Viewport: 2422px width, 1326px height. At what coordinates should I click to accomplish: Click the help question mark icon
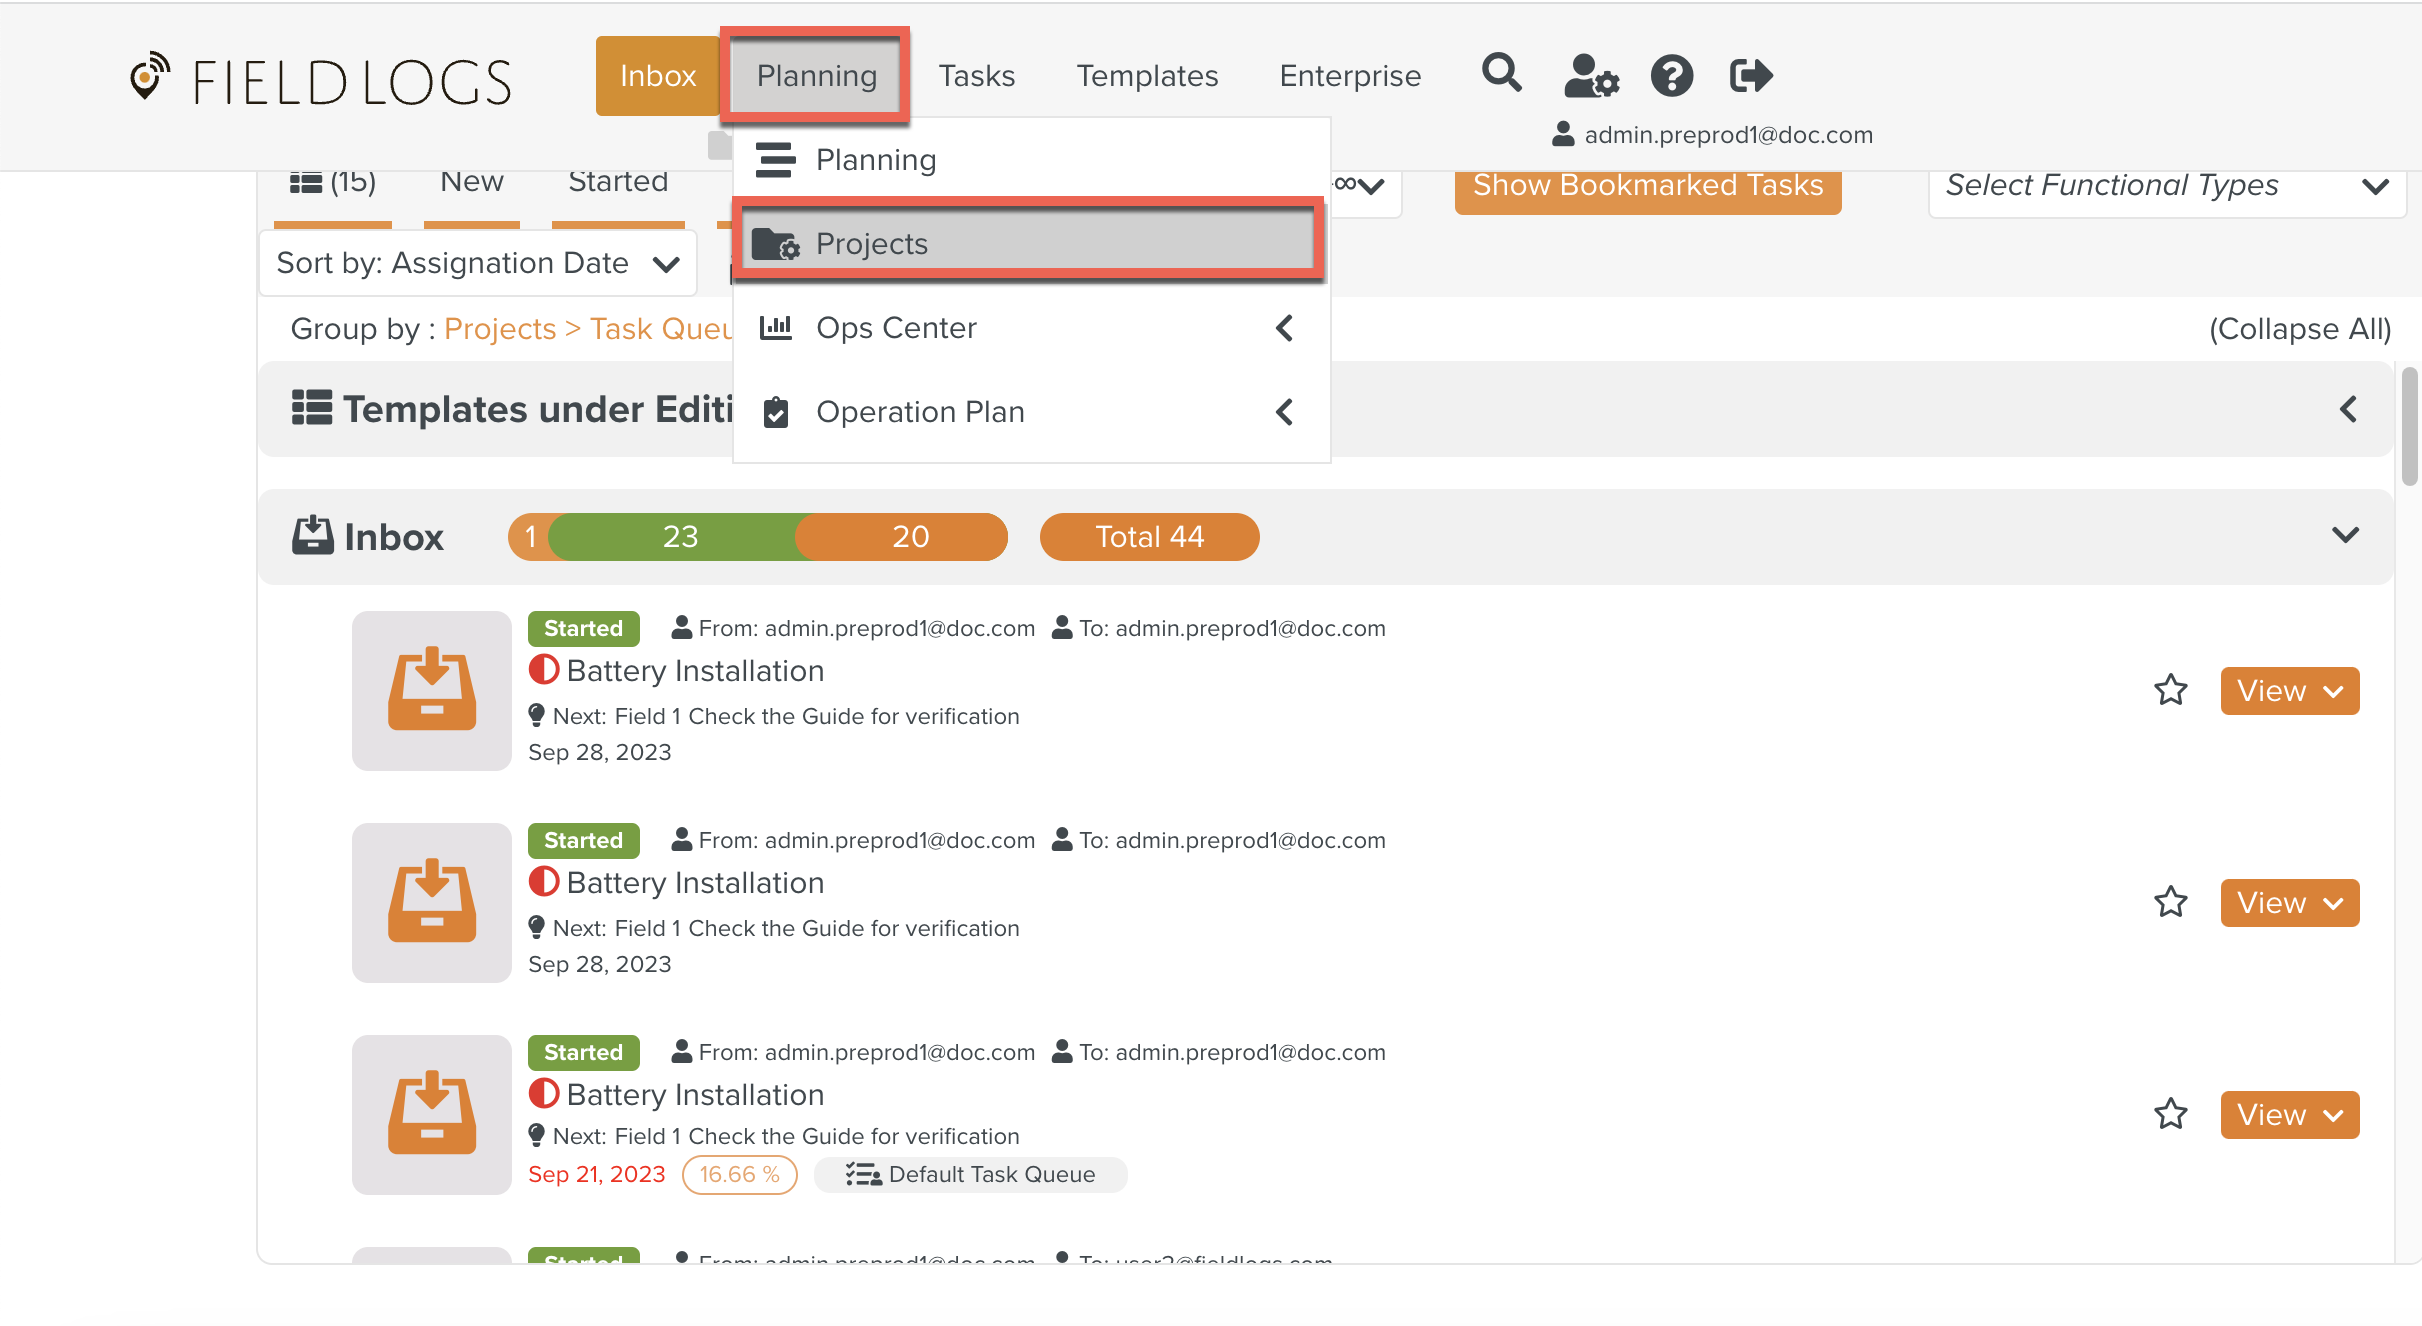click(1671, 76)
